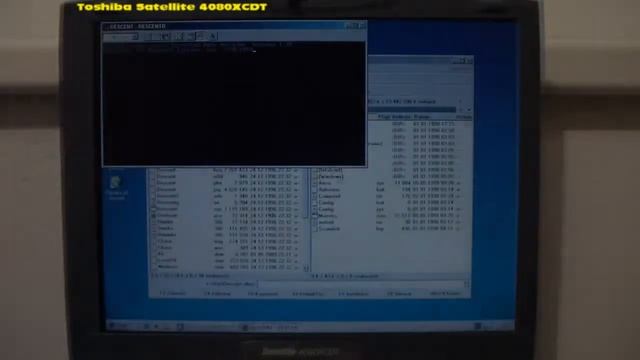Open Properties icon in the DOS window toolbar
Image resolution: width=640 pixels, height=360 pixels.
coord(190,37)
